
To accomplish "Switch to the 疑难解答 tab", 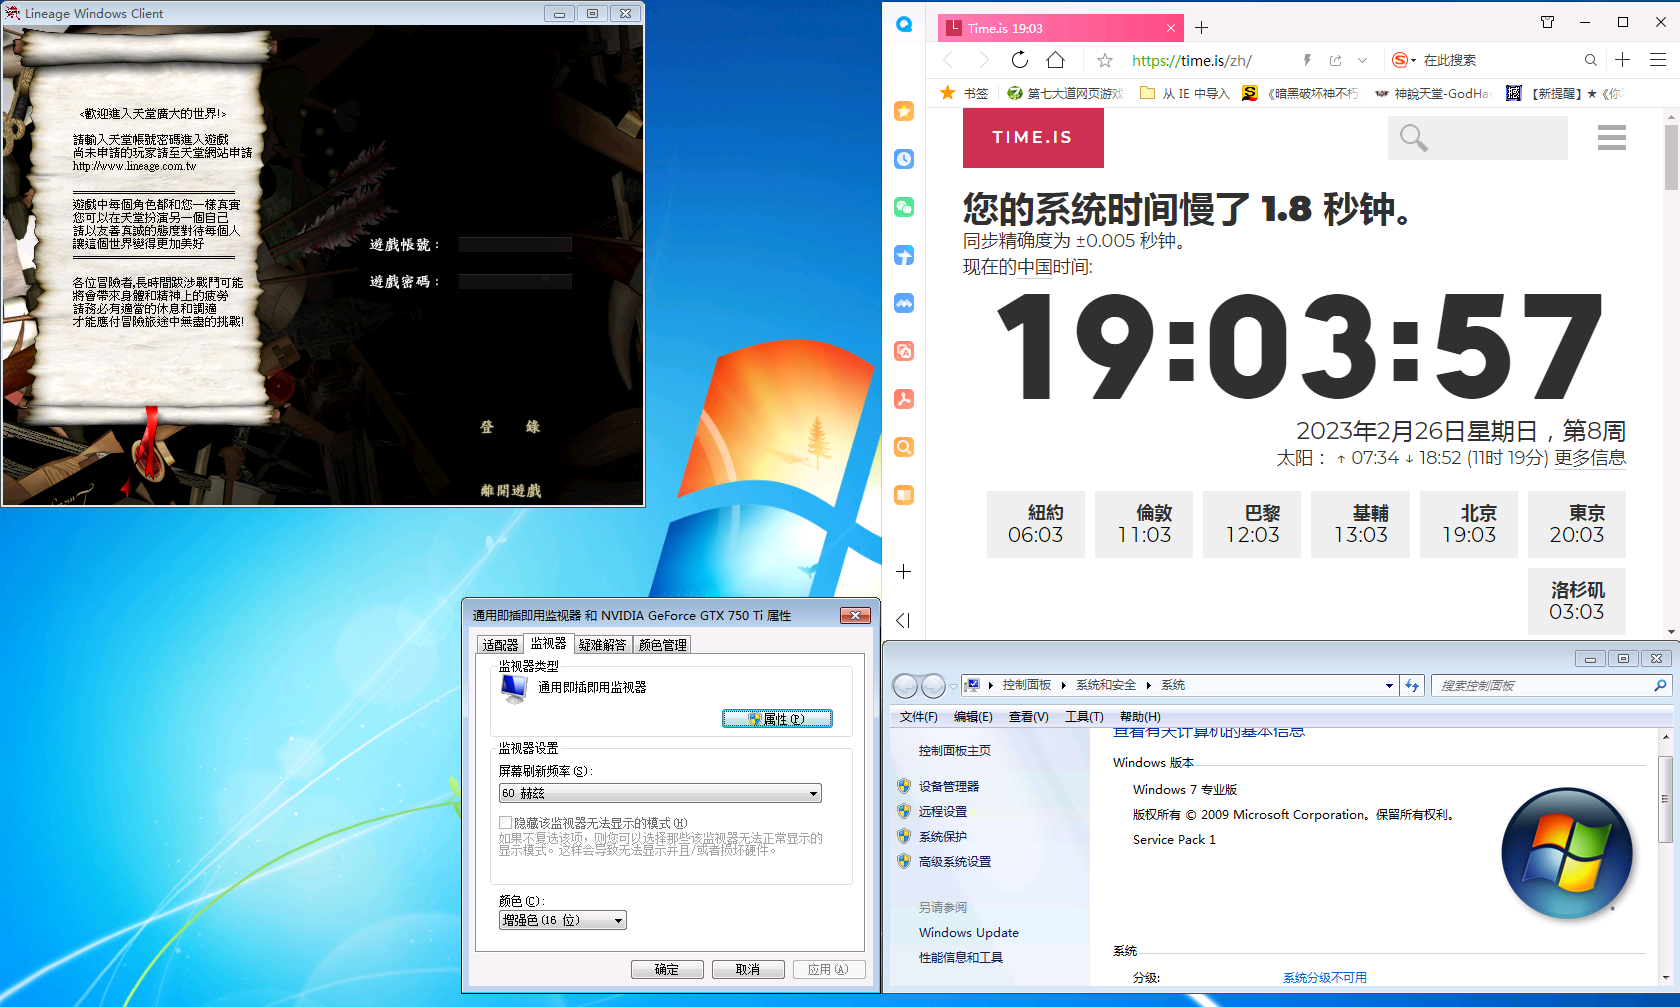I will click(602, 645).
